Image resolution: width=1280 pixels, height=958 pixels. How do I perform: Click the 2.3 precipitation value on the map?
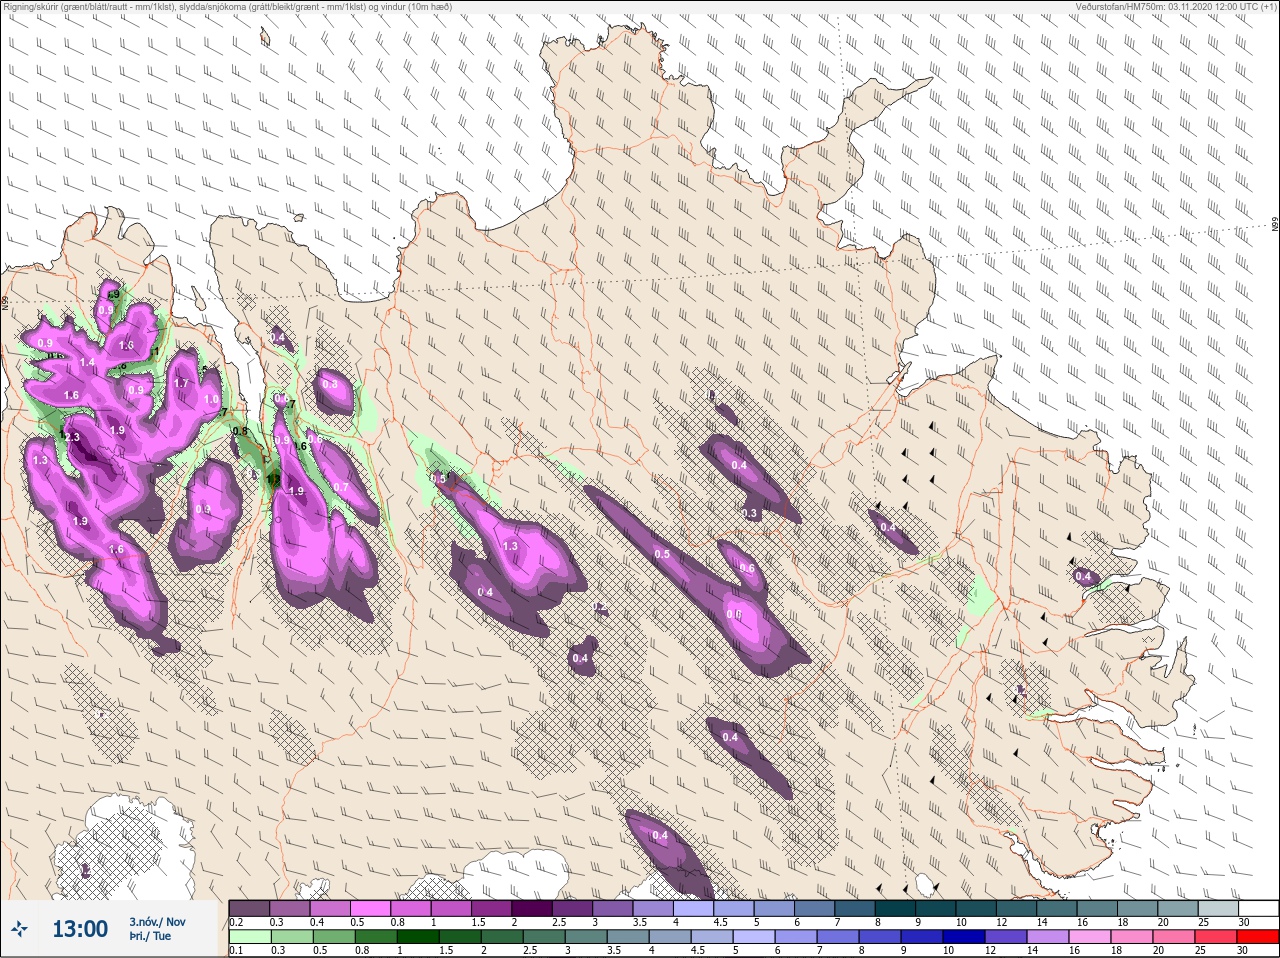[71, 437]
